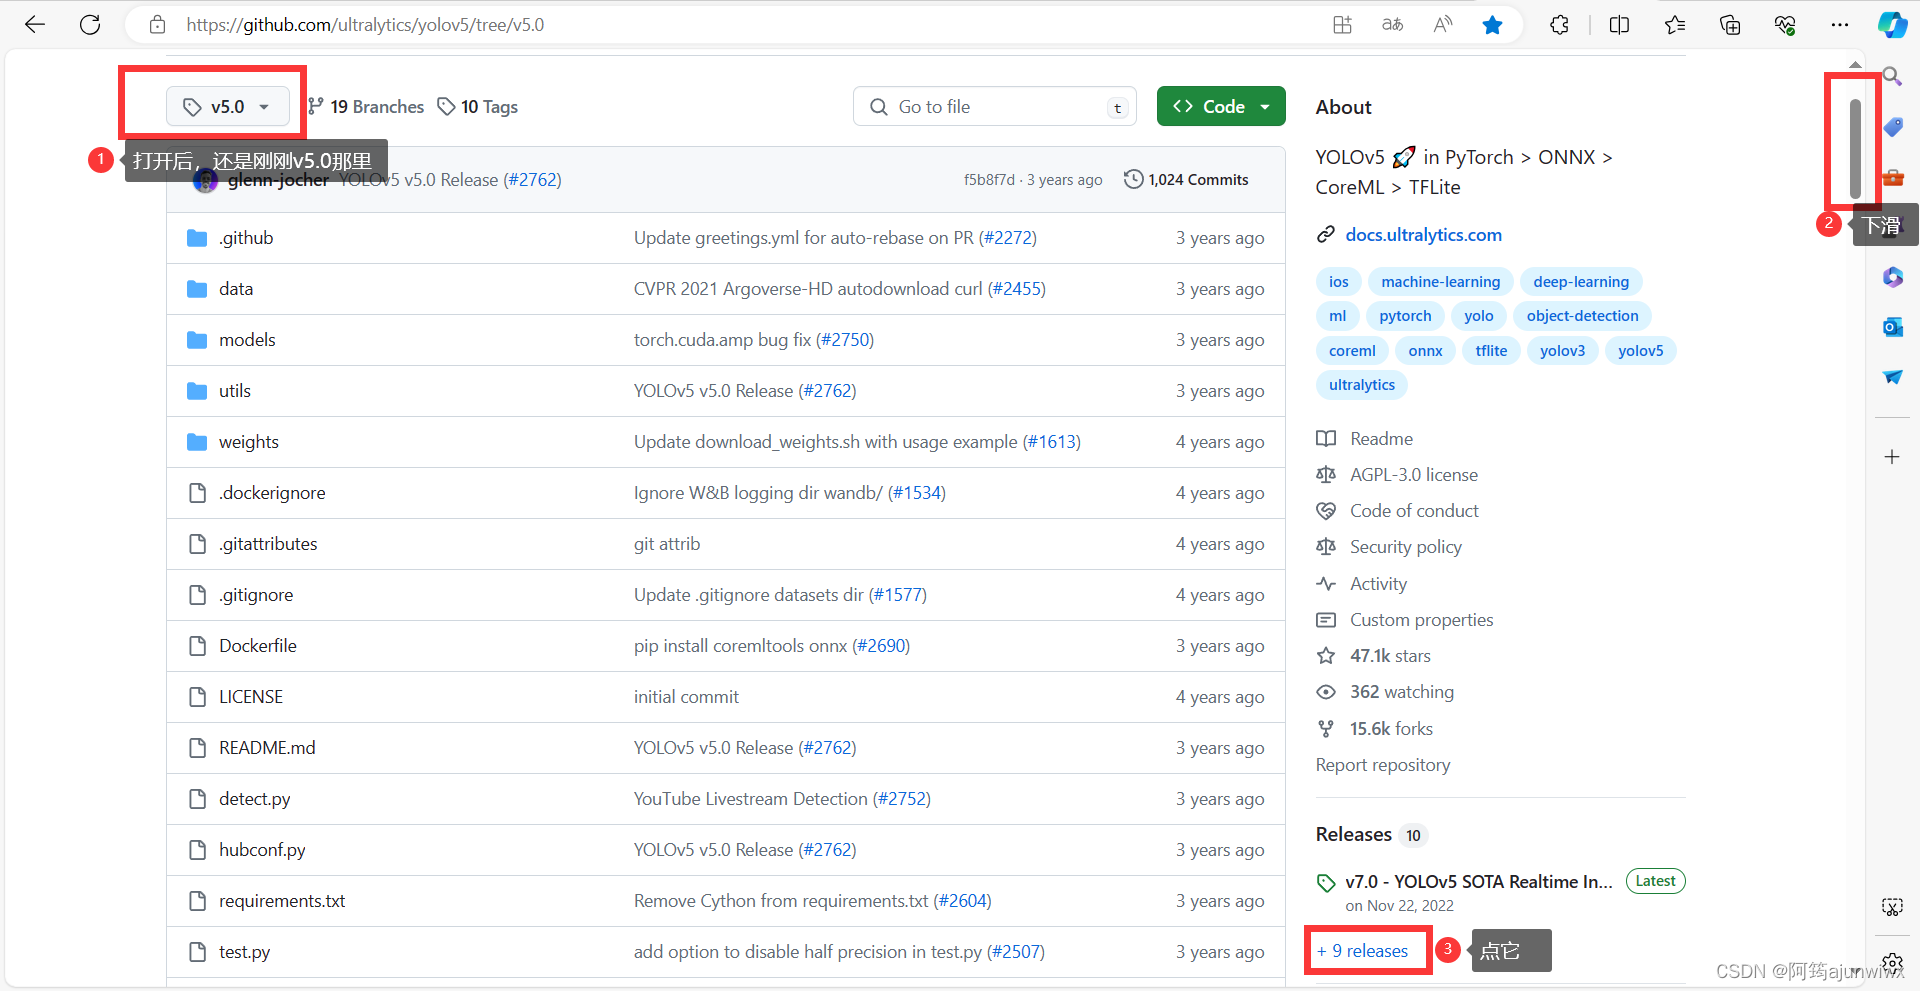
Task: Open hubconf.py file
Action: (x=262, y=850)
